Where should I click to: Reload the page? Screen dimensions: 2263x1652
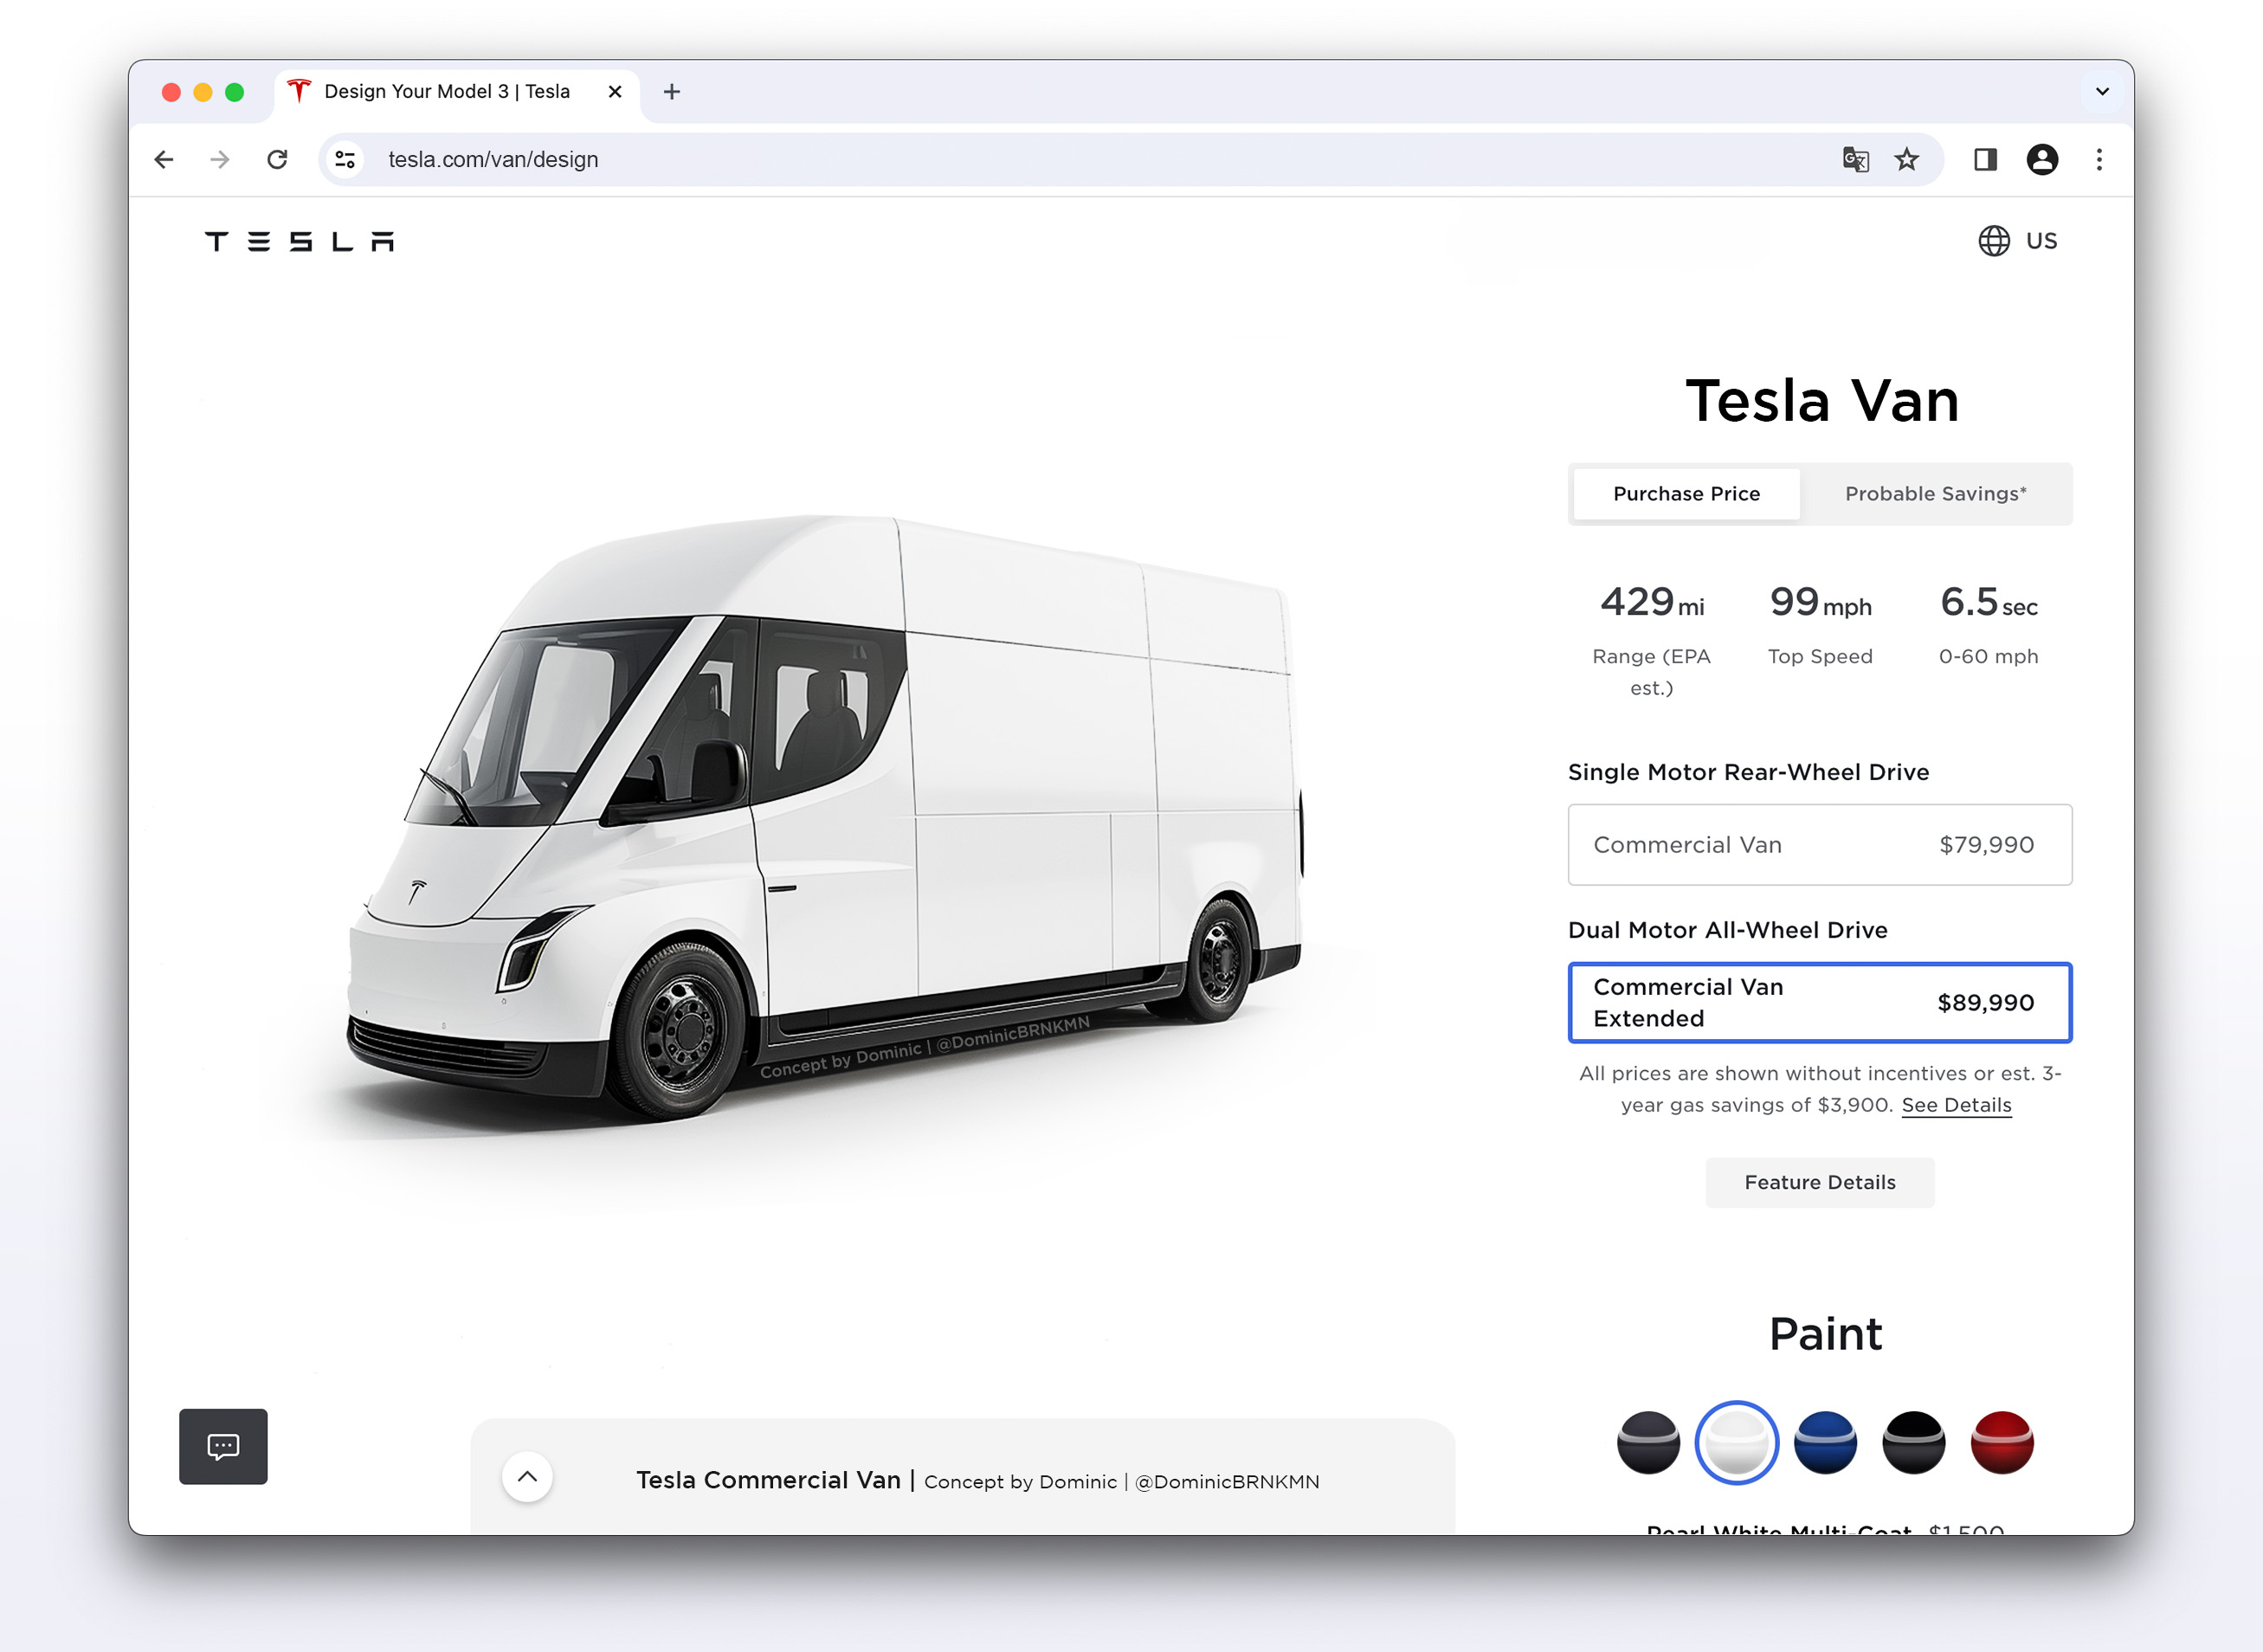(x=277, y=160)
